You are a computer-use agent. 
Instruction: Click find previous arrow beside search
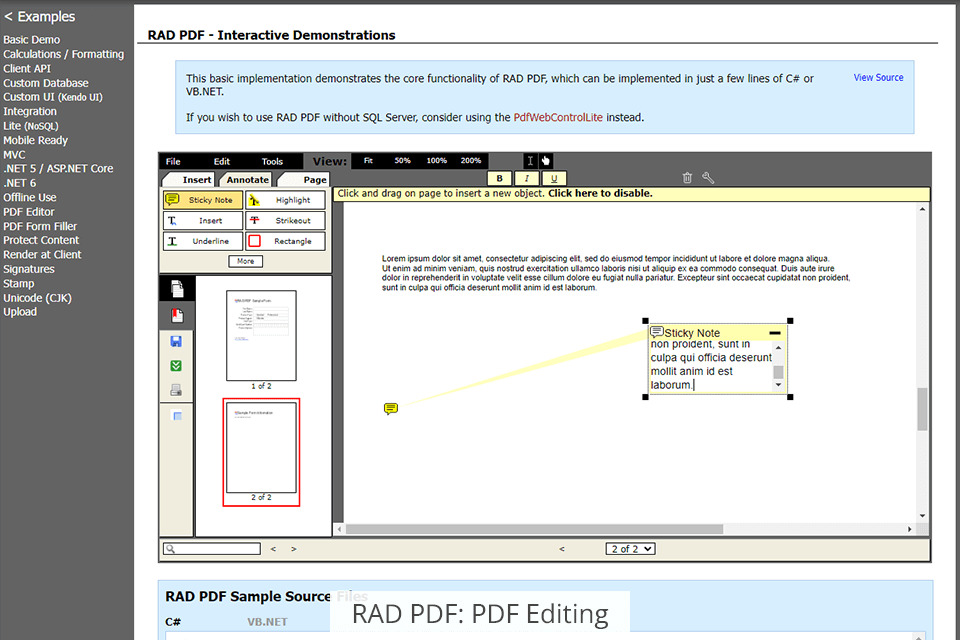273,549
